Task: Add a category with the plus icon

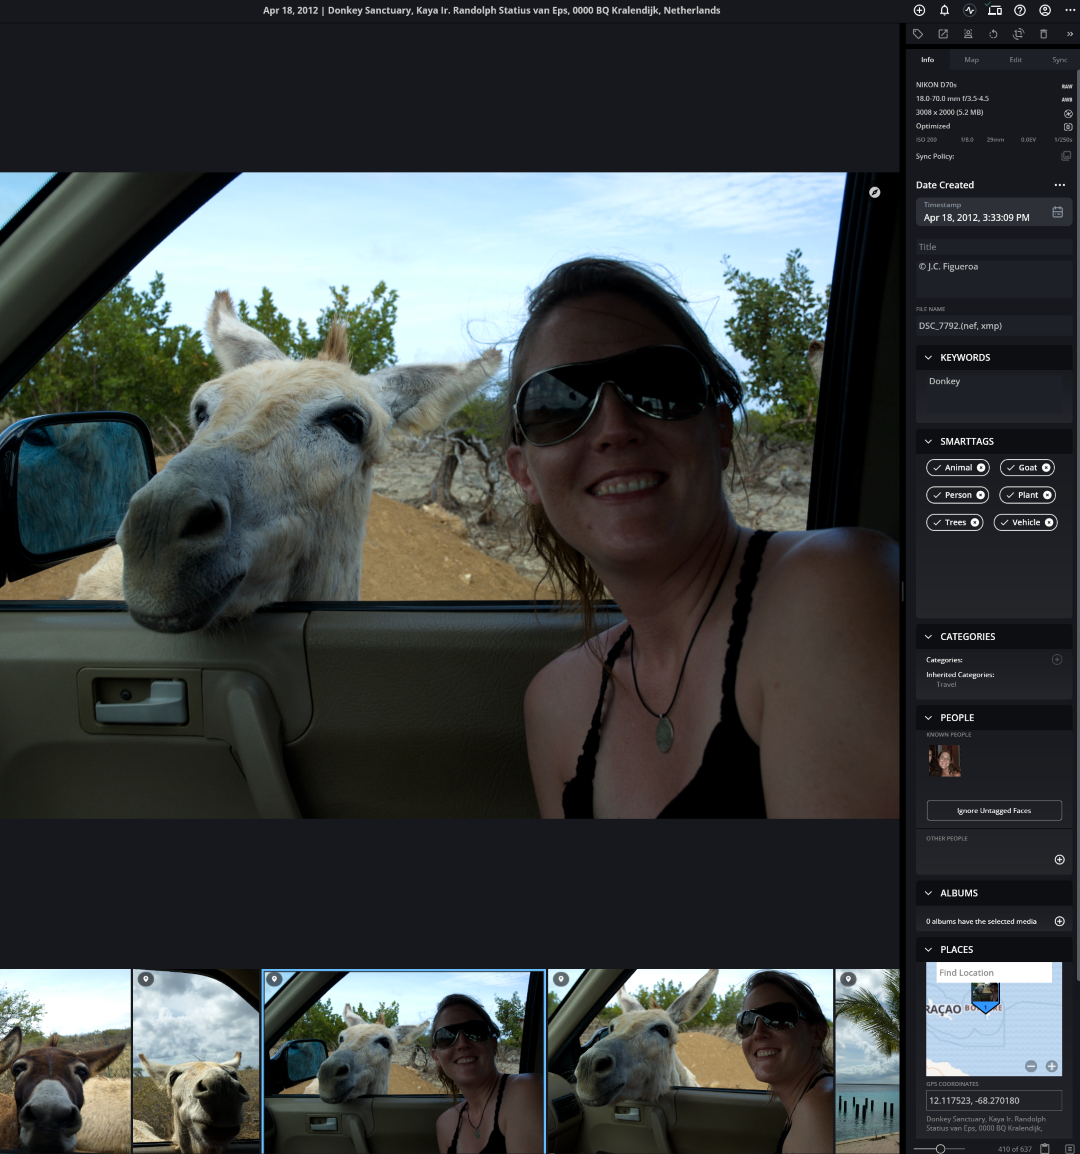Action: click(x=1057, y=659)
